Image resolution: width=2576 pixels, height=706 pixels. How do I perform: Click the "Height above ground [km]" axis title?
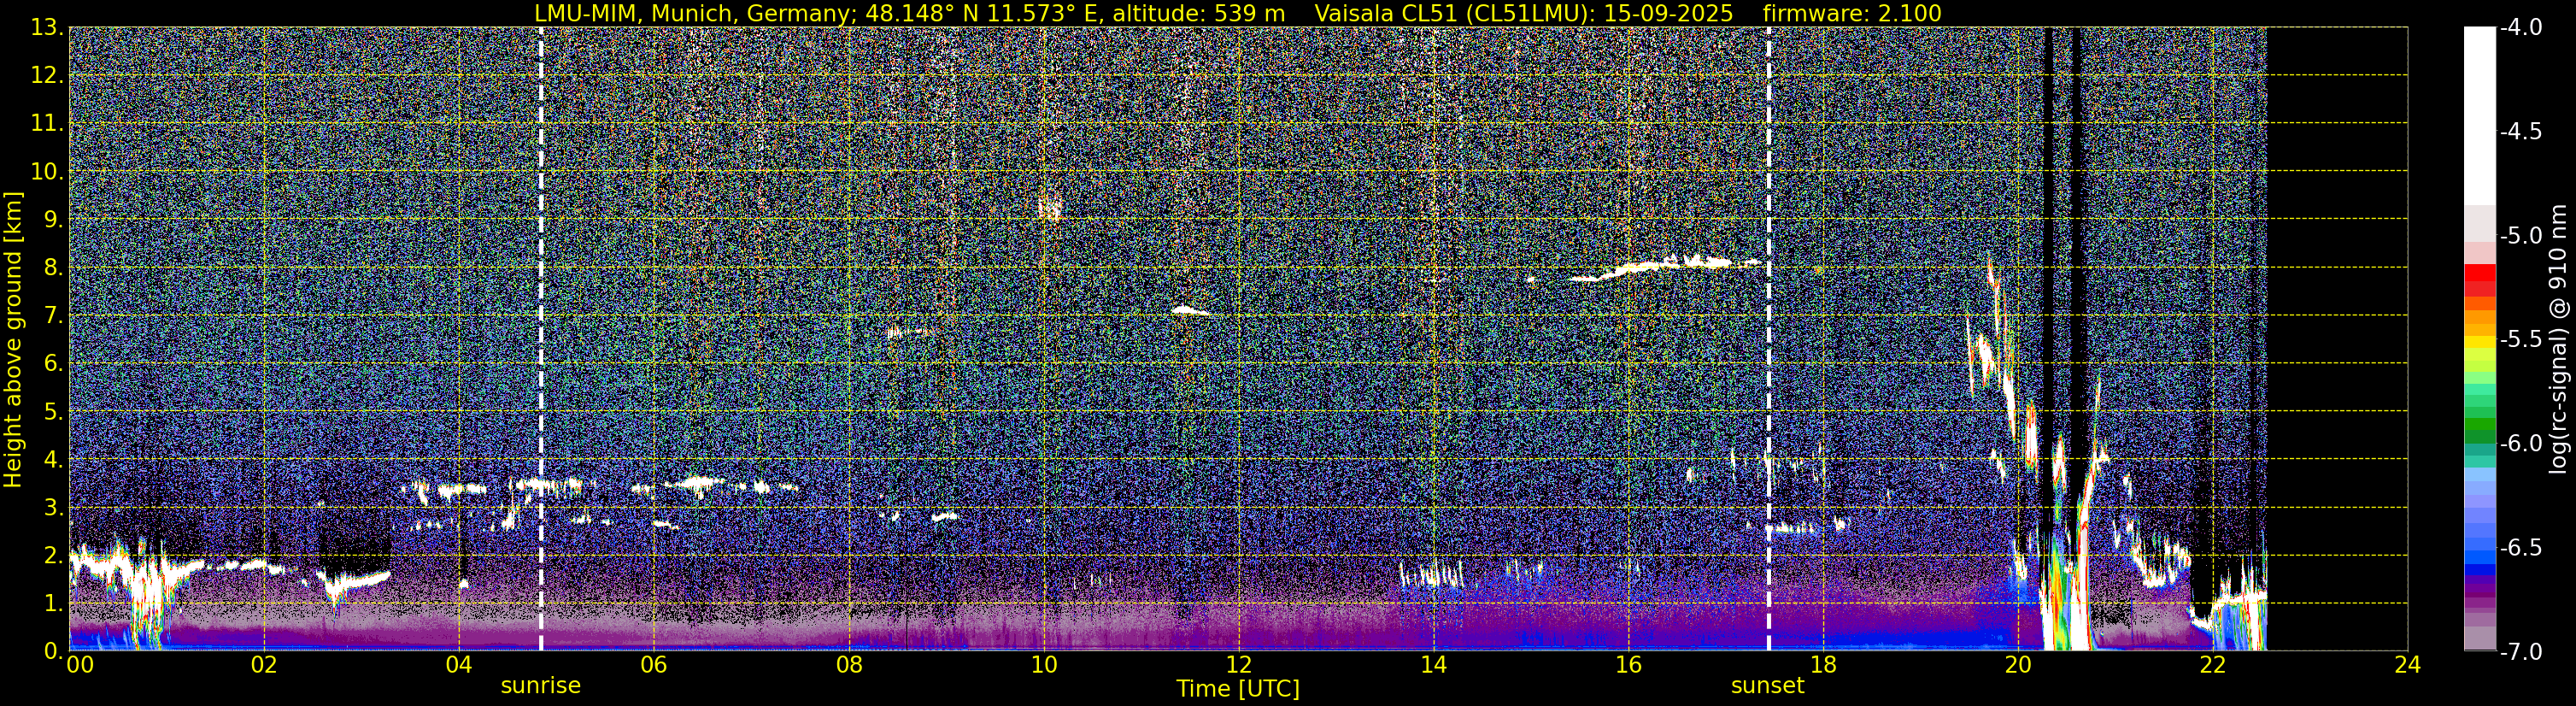(x=13, y=339)
